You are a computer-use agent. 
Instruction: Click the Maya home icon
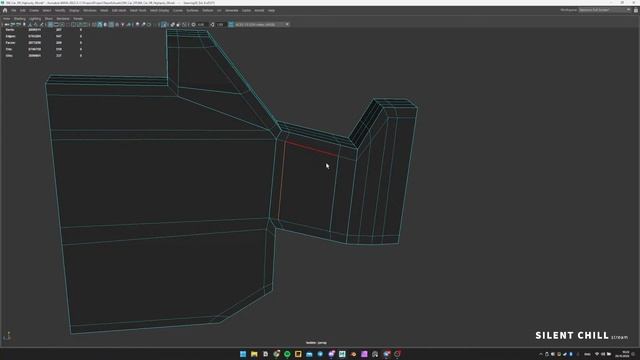(5, 10)
